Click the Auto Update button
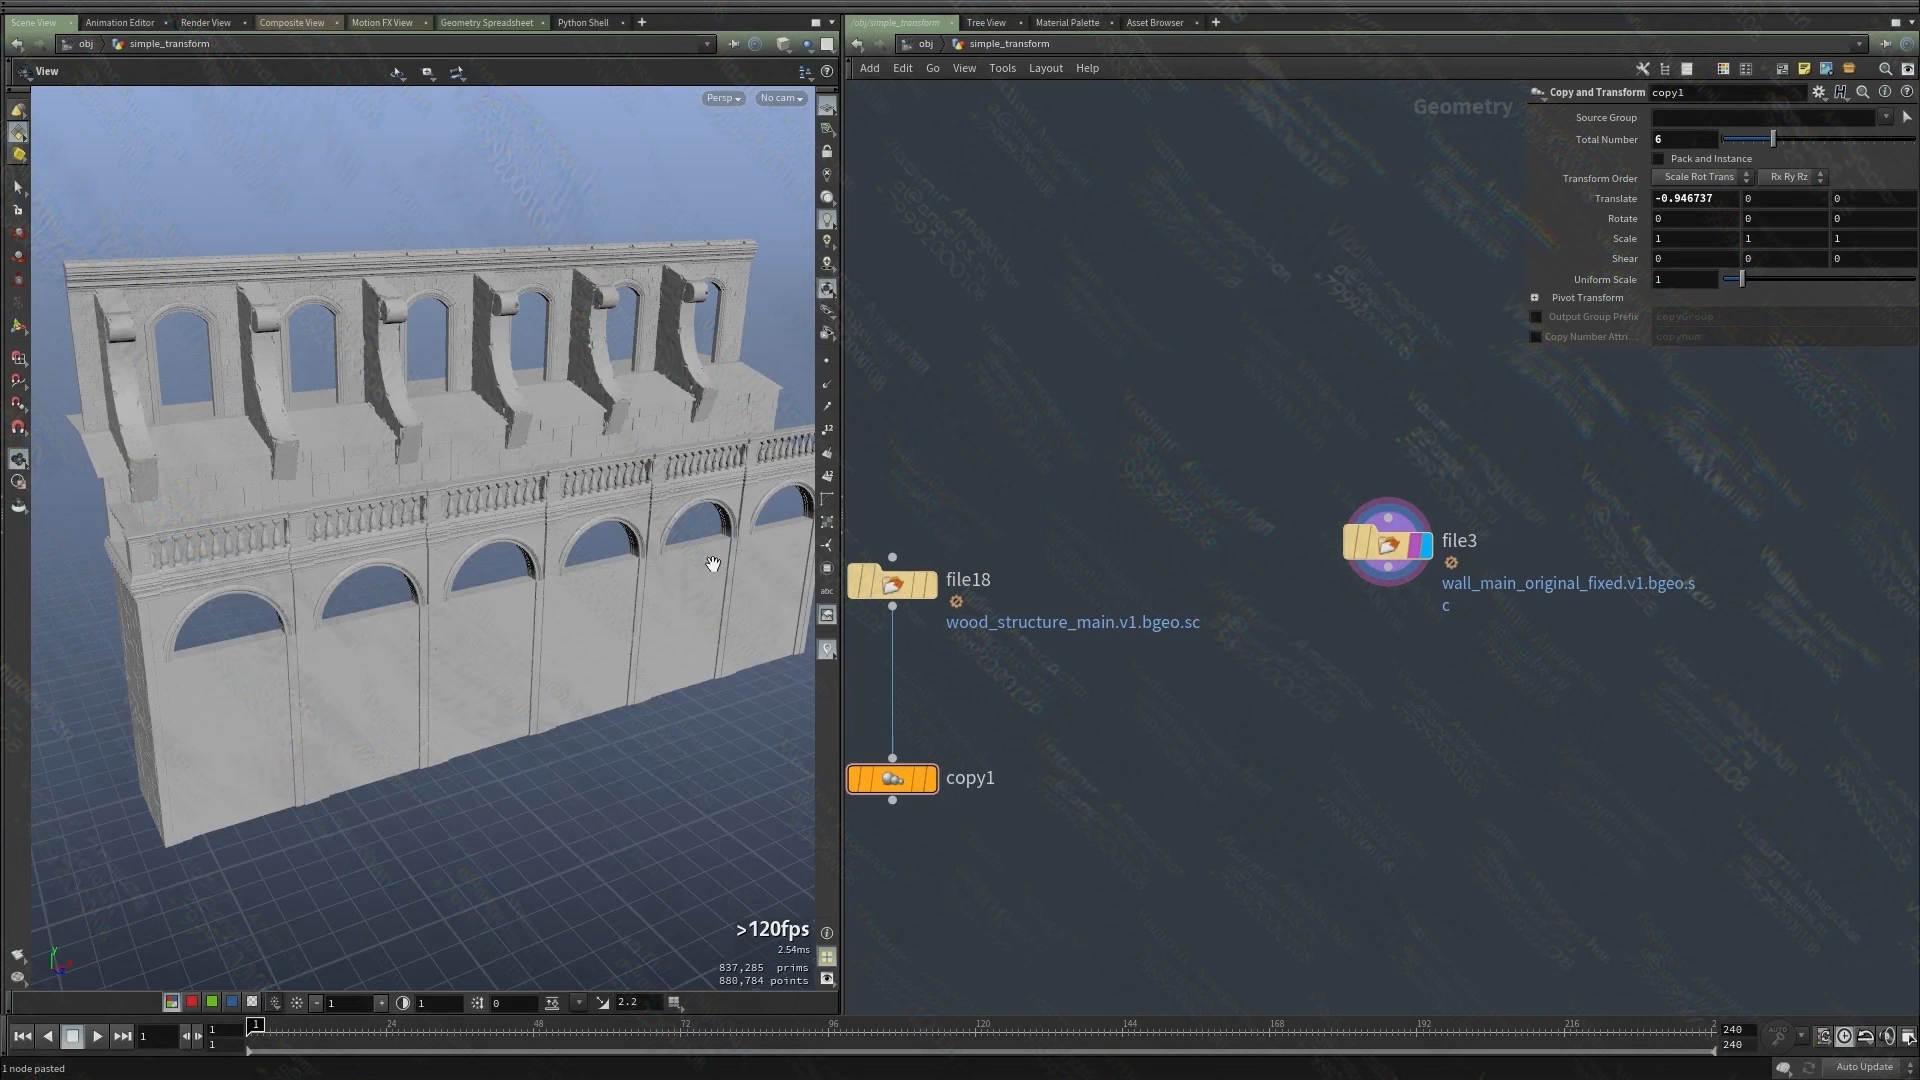The image size is (1920, 1080). click(x=1864, y=1067)
